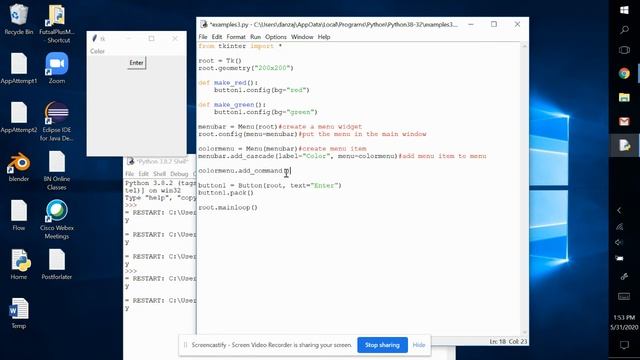Image resolution: width=640 pixels, height=360 pixels.
Task: Click the touch keyboard tray icon
Action: pos(624,297)
